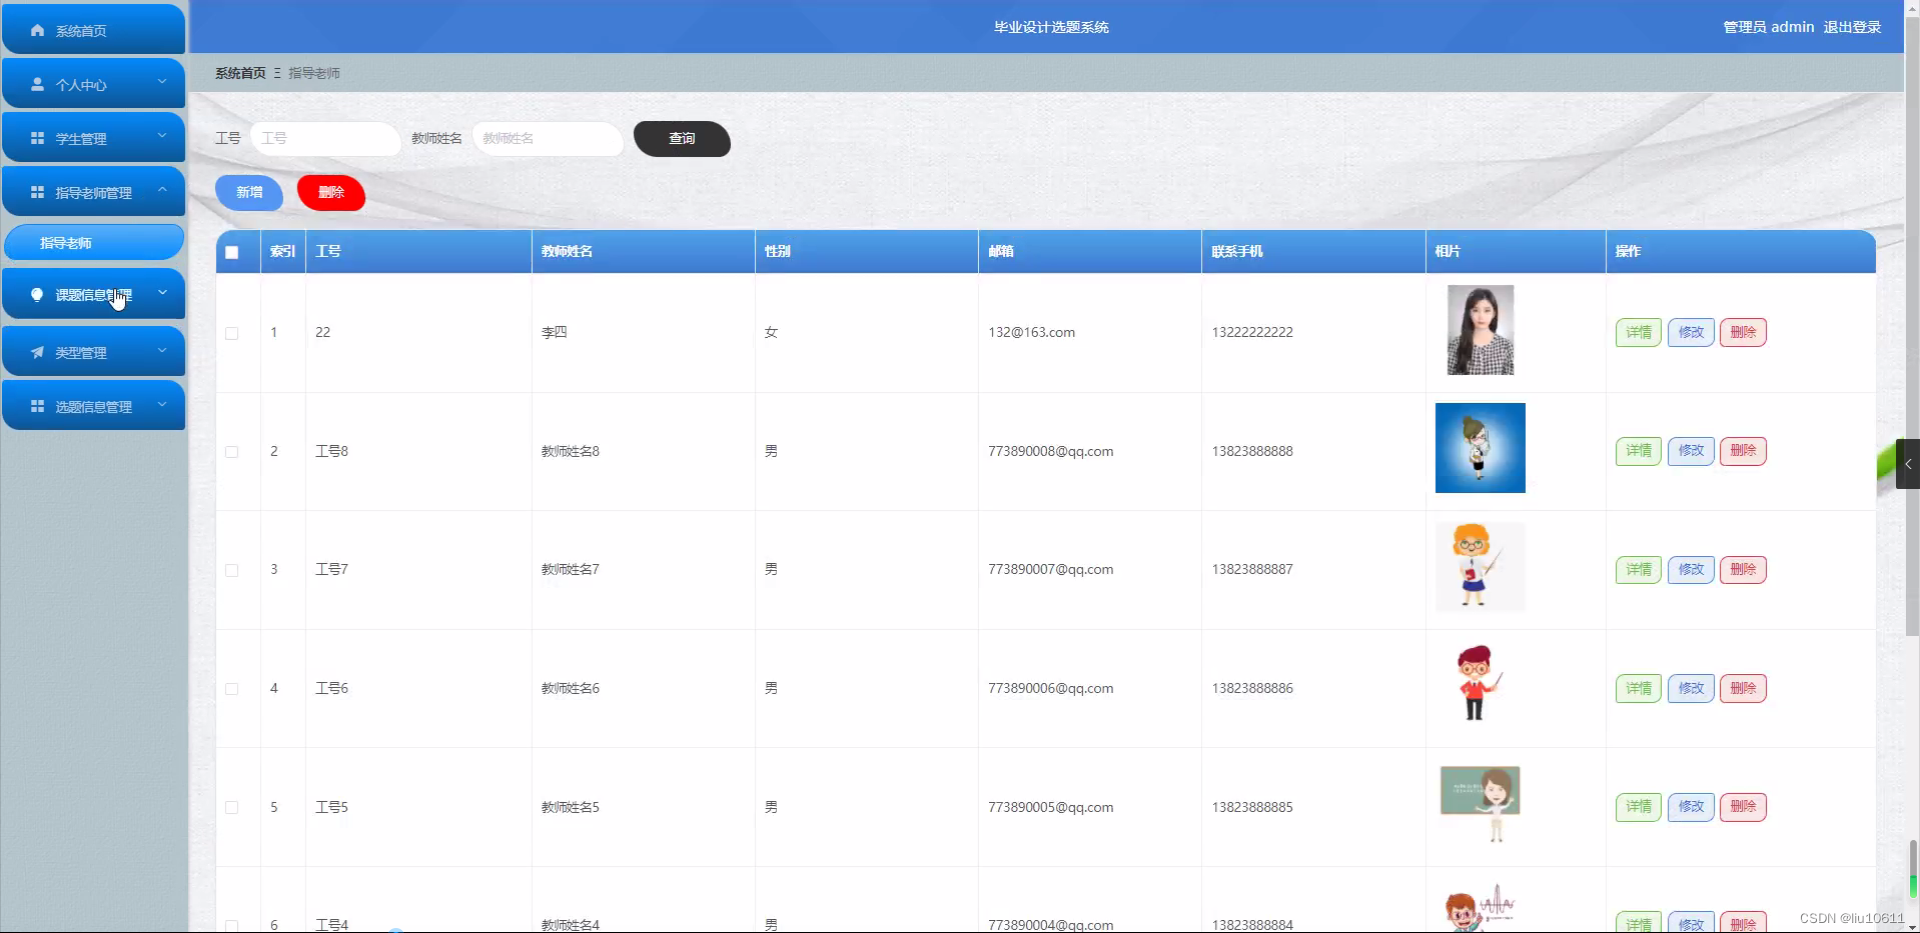This screenshot has width=1920, height=933.
Task: Open the photo in the 工号6 row
Action: click(1478, 685)
